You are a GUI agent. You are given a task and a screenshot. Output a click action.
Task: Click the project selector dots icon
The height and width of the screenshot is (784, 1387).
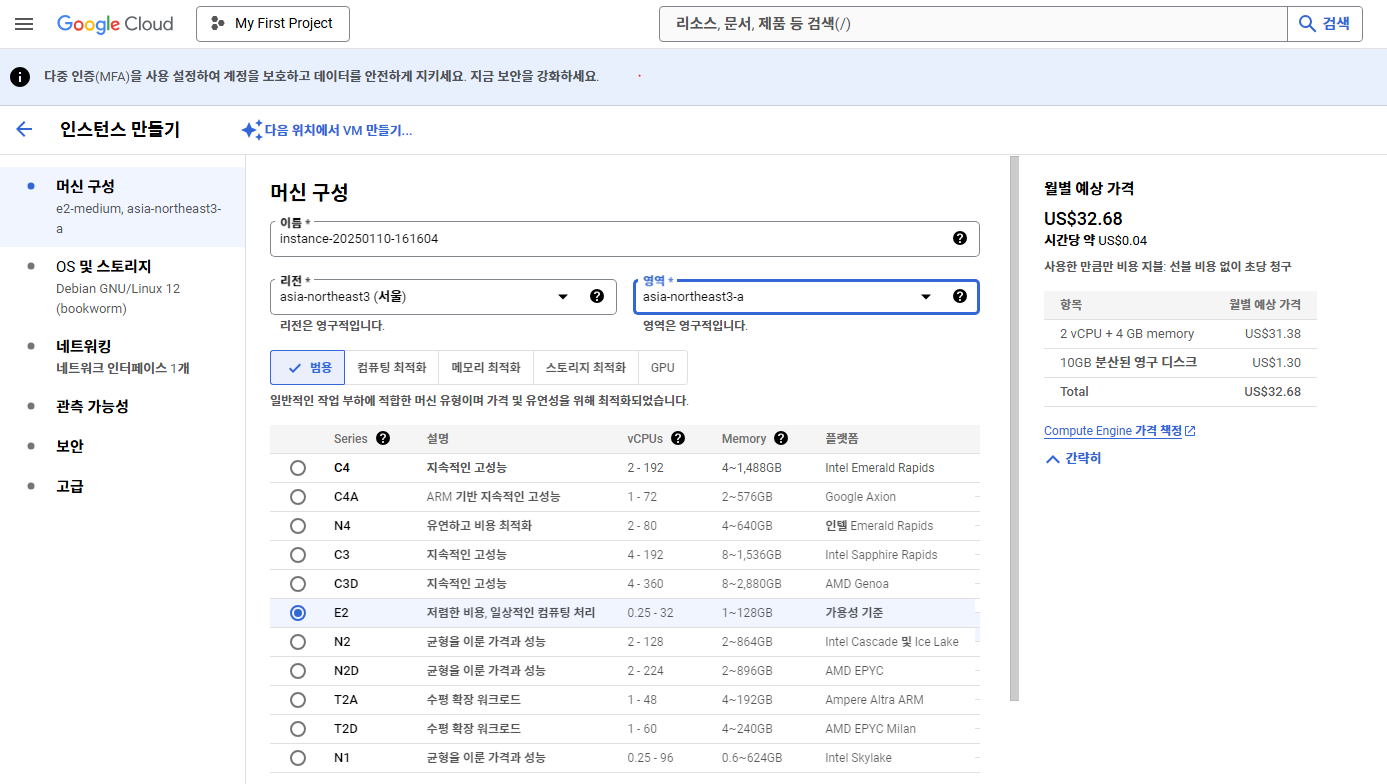coord(217,24)
